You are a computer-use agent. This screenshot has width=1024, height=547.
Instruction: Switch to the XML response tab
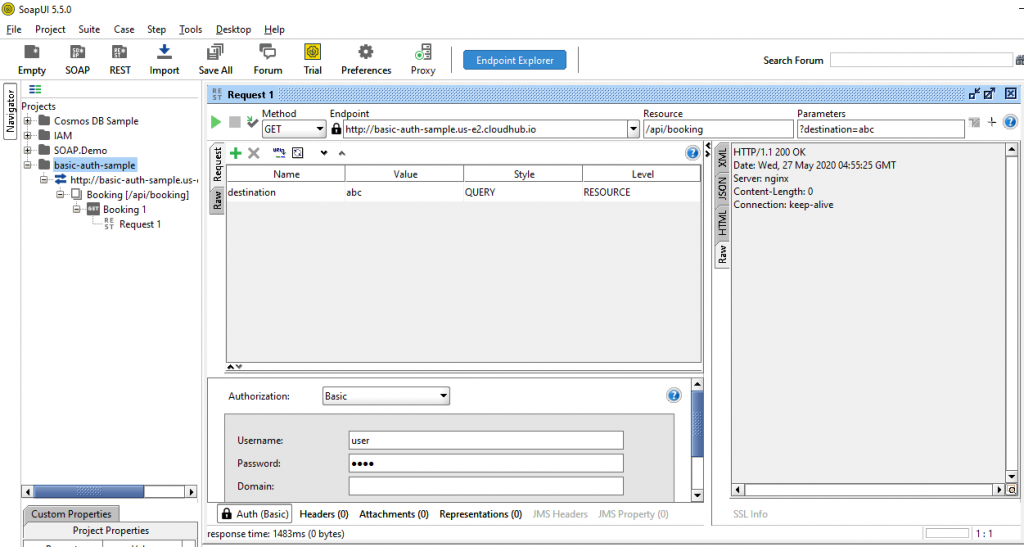pos(722,157)
